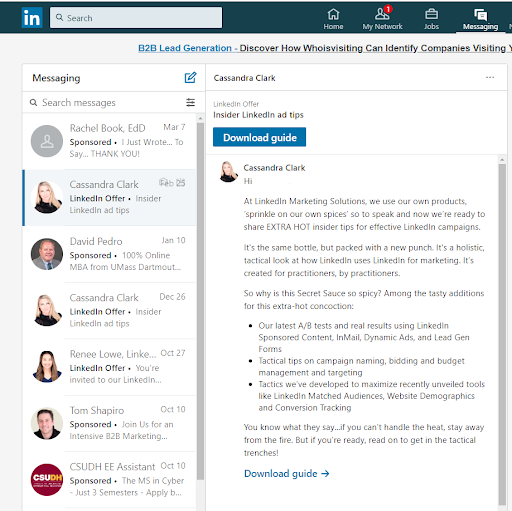The image size is (512, 511).
Task: Click 'Insider LinkedIn ad tips' subject
Action: point(258,115)
